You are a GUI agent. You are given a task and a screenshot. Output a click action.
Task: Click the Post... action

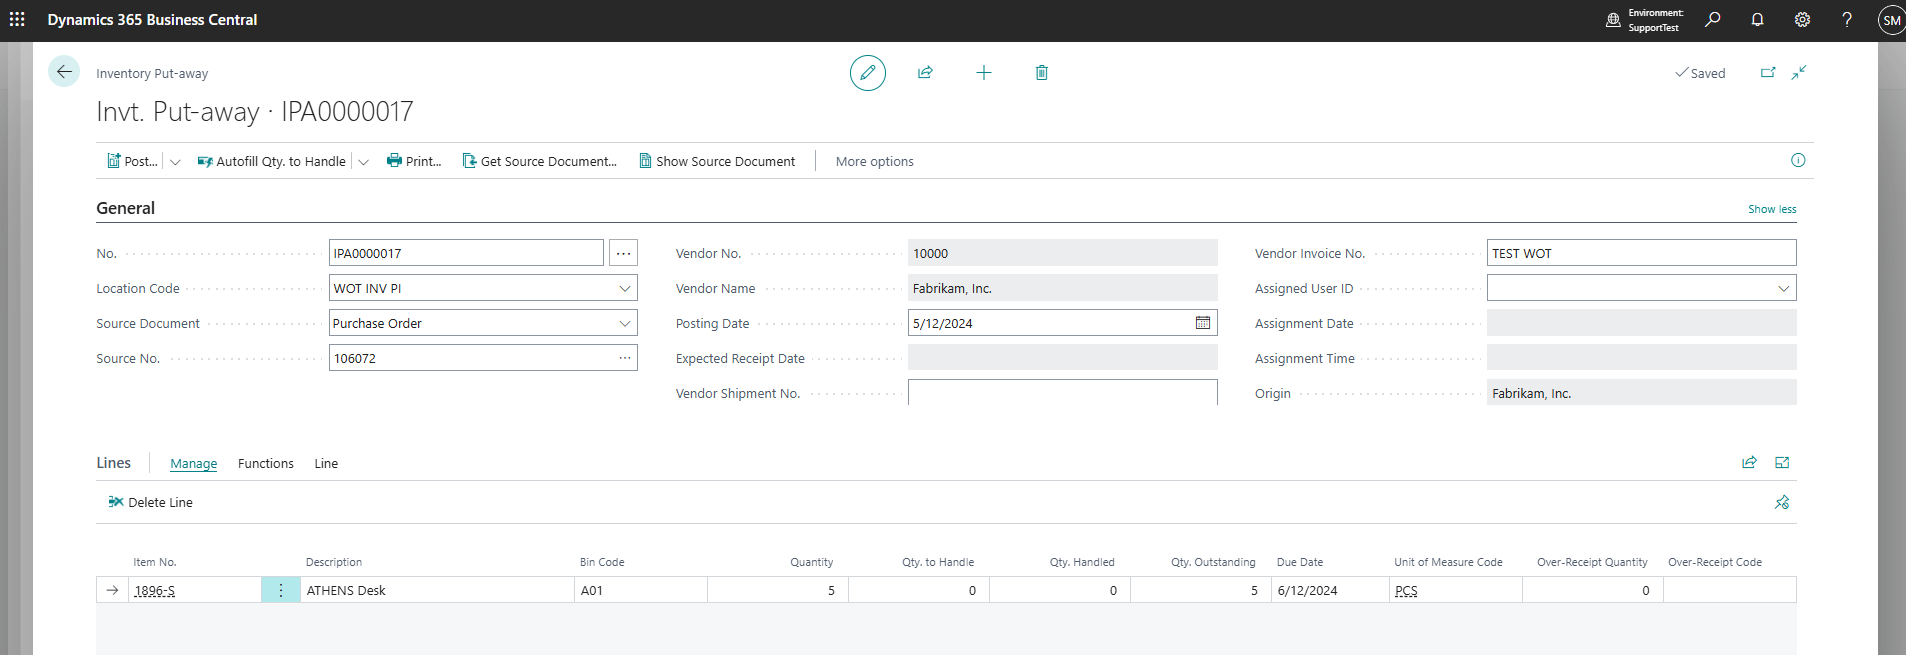point(132,161)
